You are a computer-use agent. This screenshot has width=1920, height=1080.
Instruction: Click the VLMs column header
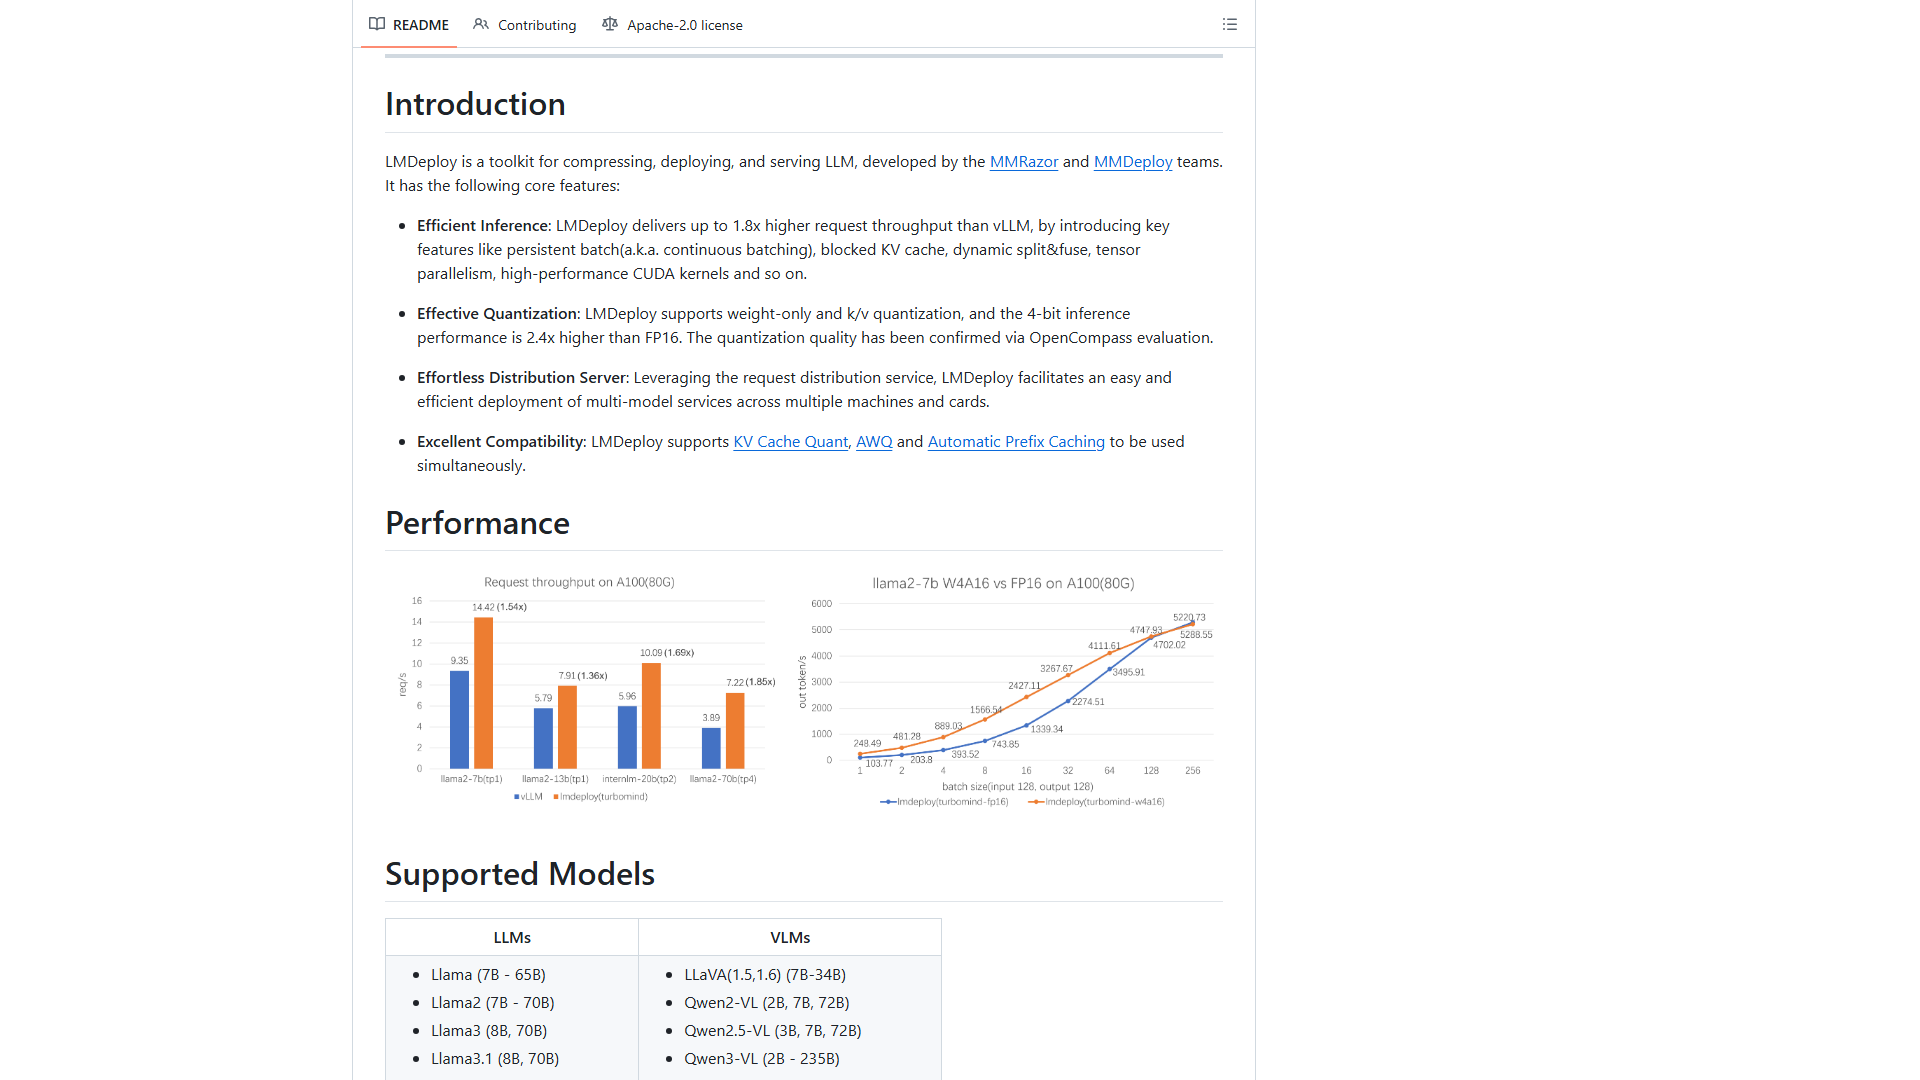pyautogui.click(x=790, y=938)
